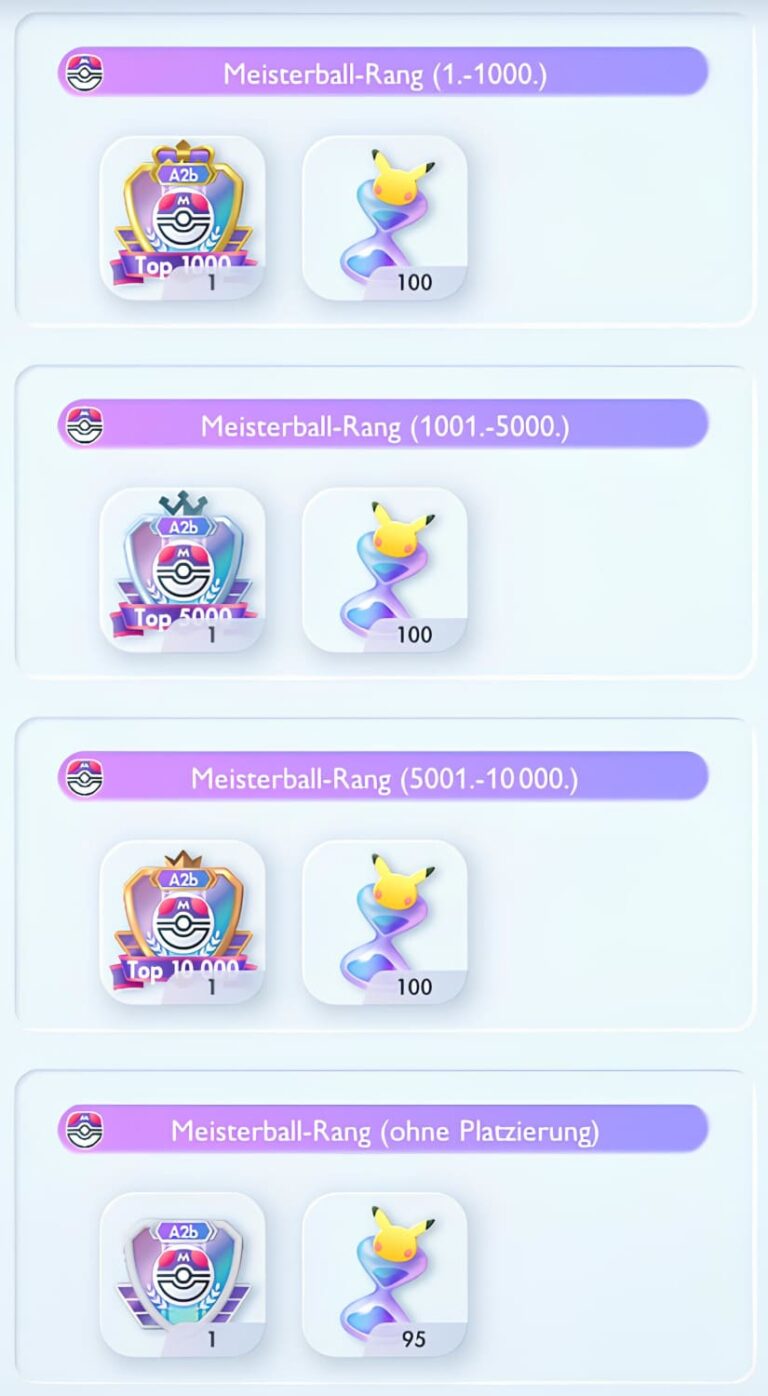Select the 95 hourglass reward

pos(385,1274)
